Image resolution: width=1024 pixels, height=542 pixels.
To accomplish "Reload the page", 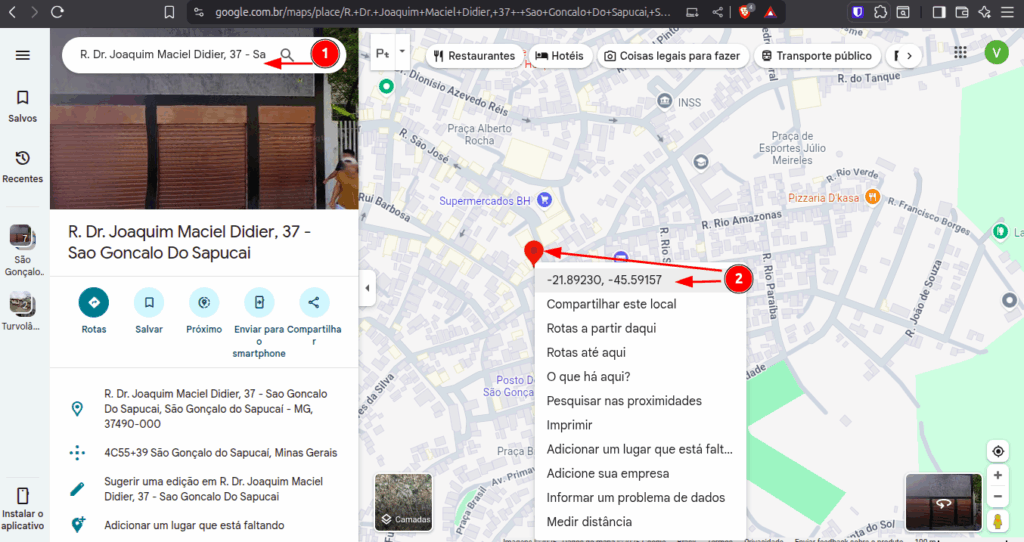I will coord(57,12).
